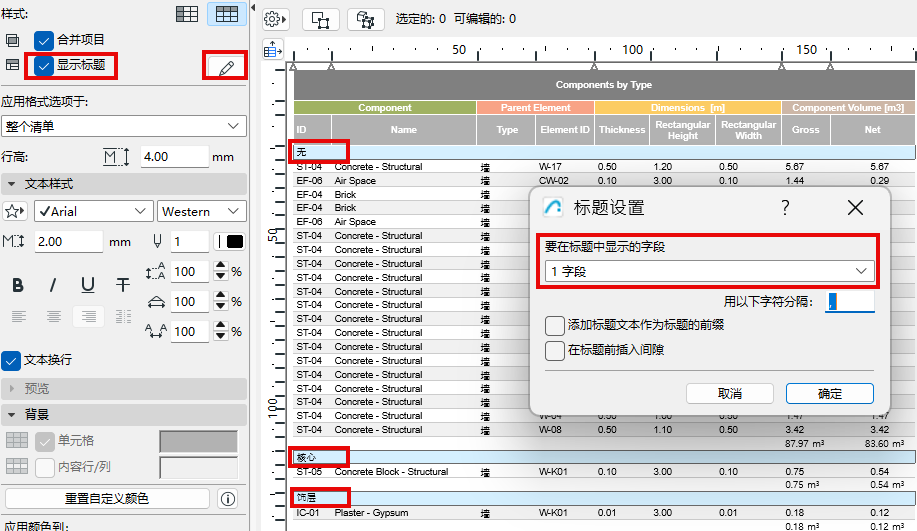
Task: Toggle Bold text formatting
Action: tap(18, 285)
